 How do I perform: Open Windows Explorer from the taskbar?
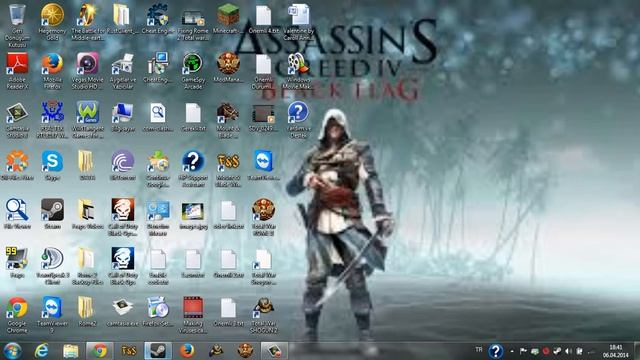pos(71,351)
